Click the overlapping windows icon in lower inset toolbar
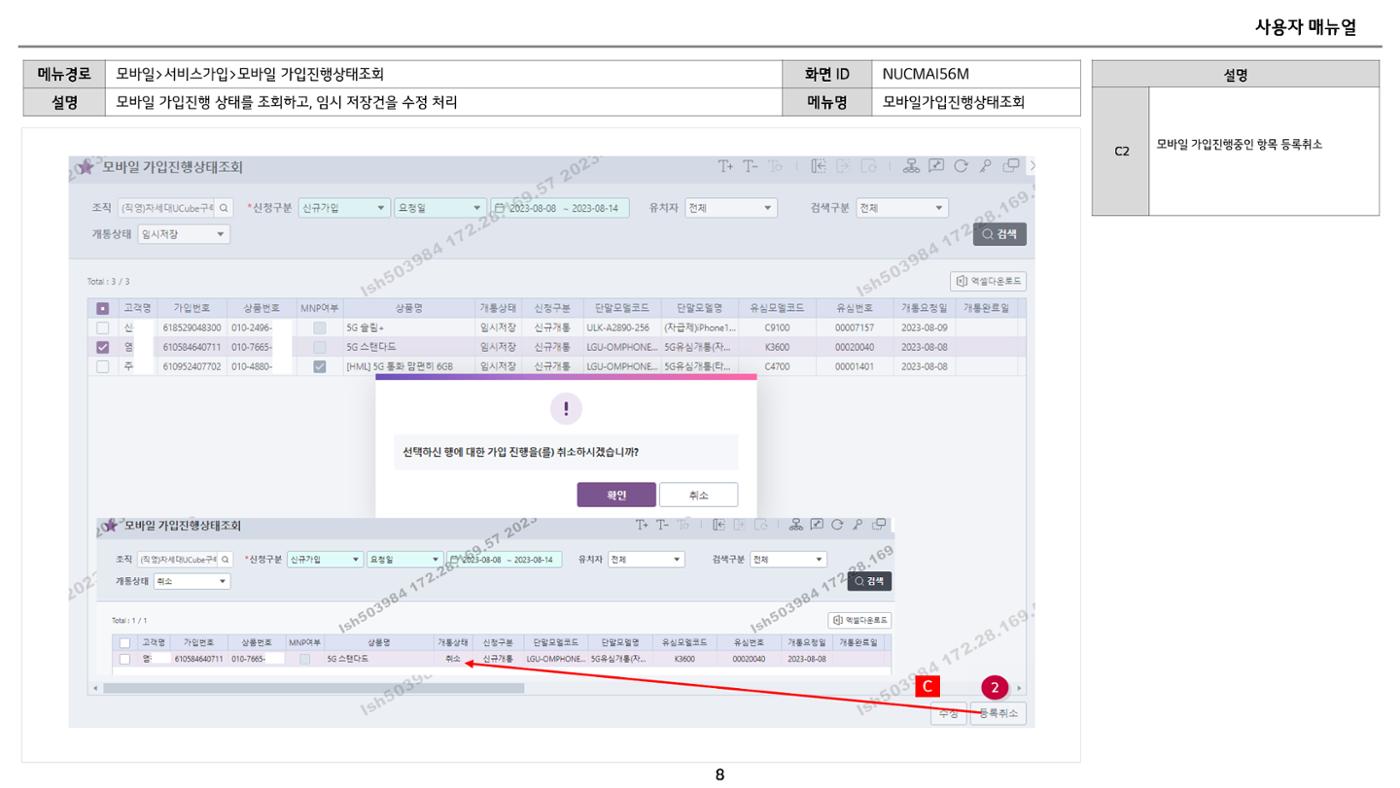The image size is (1400, 788). click(879, 525)
